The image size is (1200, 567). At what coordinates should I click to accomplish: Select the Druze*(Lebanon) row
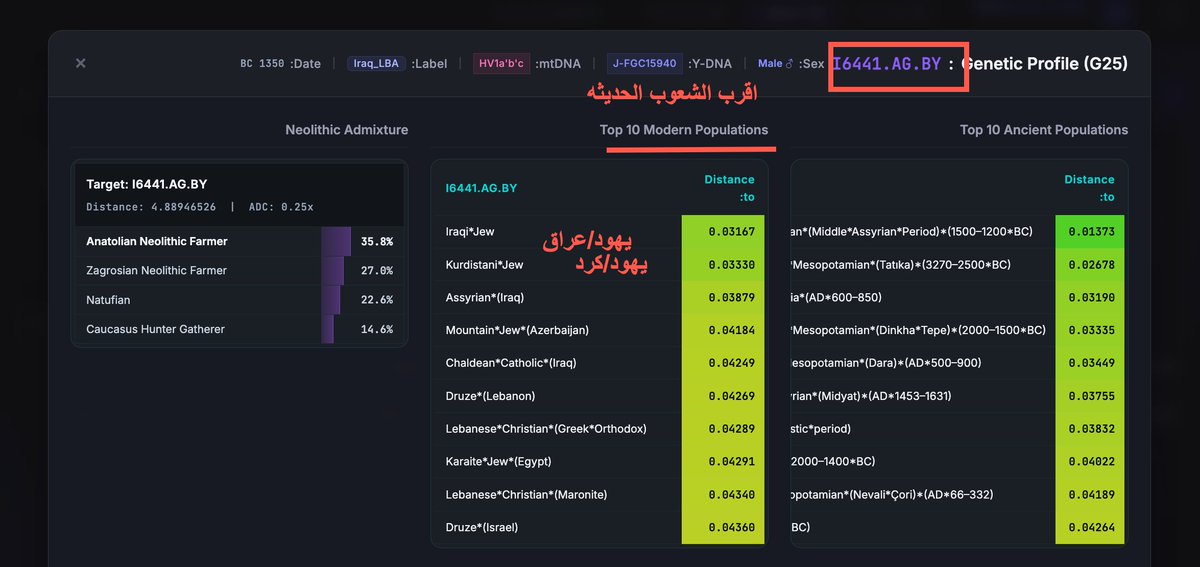point(599,396)
